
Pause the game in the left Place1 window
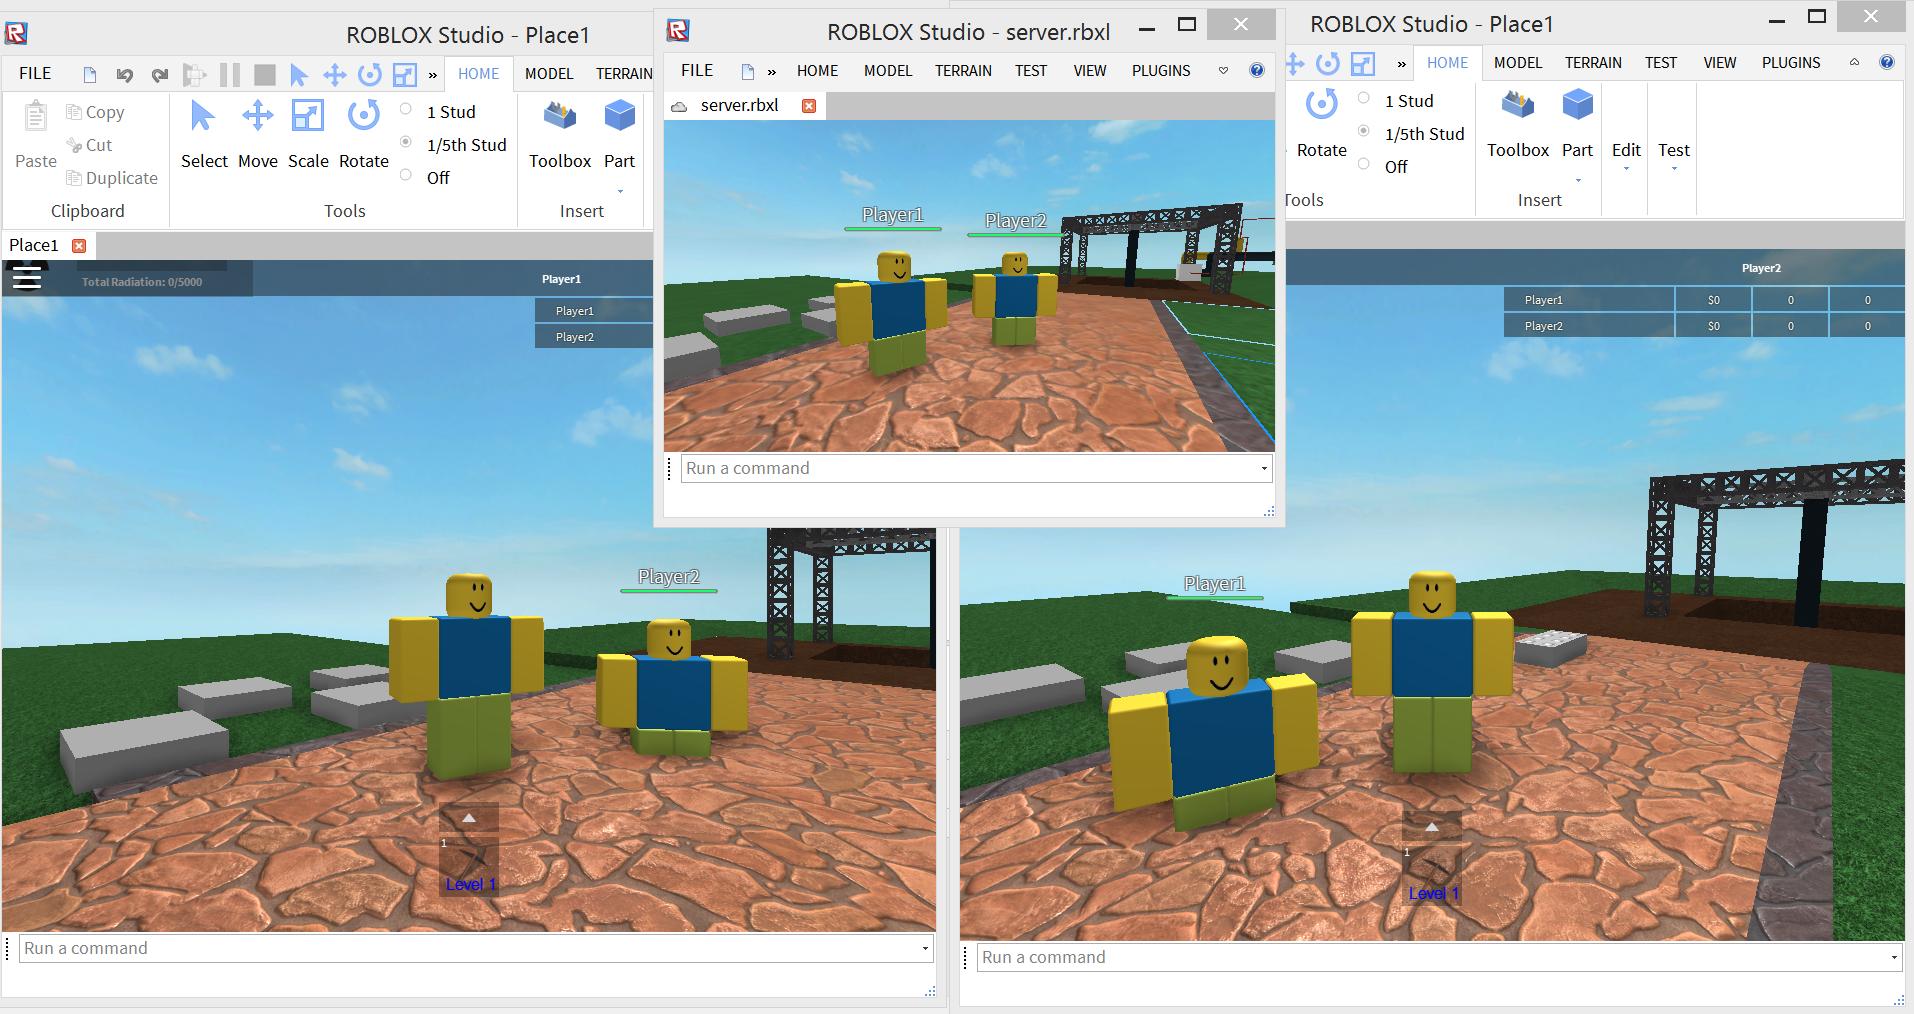[x=229, y=74]
